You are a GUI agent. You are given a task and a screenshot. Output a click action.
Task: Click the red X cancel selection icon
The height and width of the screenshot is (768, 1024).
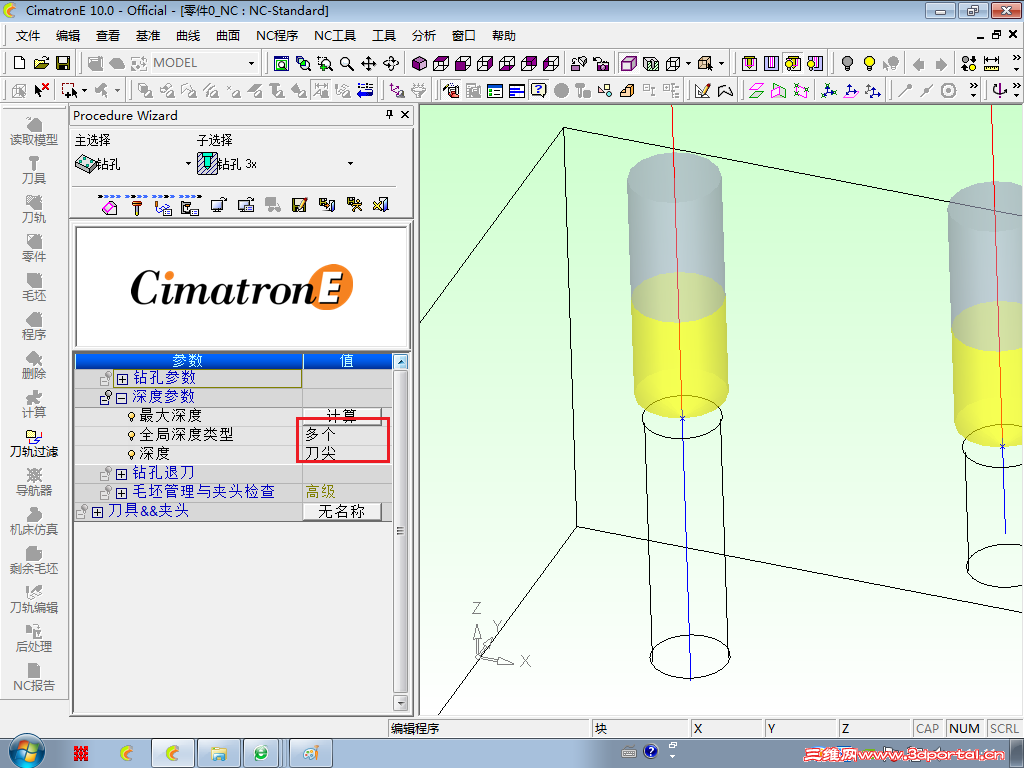(42, 90)
